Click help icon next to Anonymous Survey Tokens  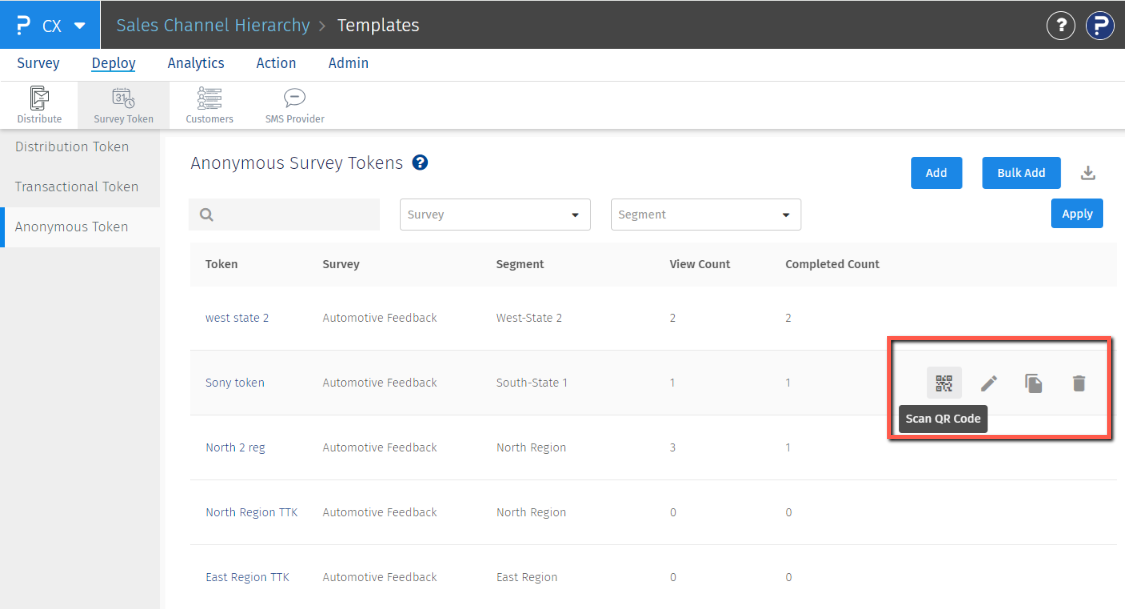click(x=420, y=162)
